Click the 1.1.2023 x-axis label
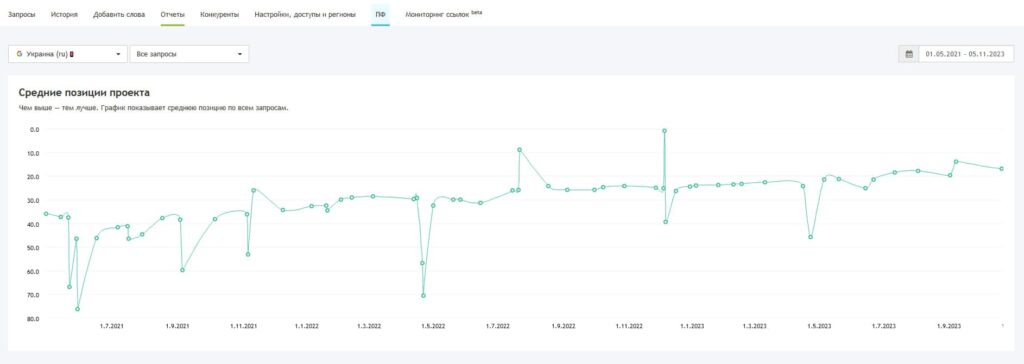The image size is (1024, 364). pos(692,325)
